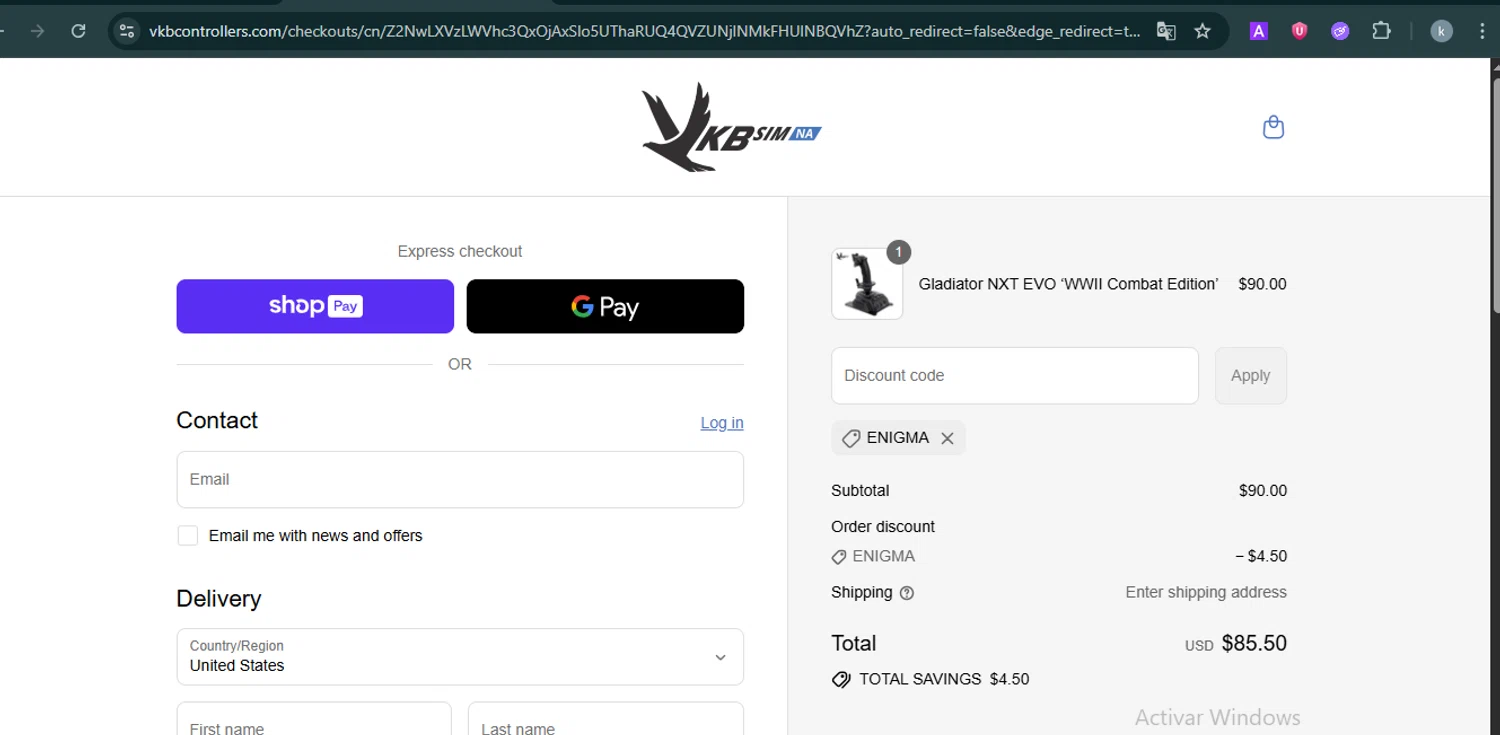Click the 'Order discount' label
The image size is (1500, 735).
click(883, 527)
